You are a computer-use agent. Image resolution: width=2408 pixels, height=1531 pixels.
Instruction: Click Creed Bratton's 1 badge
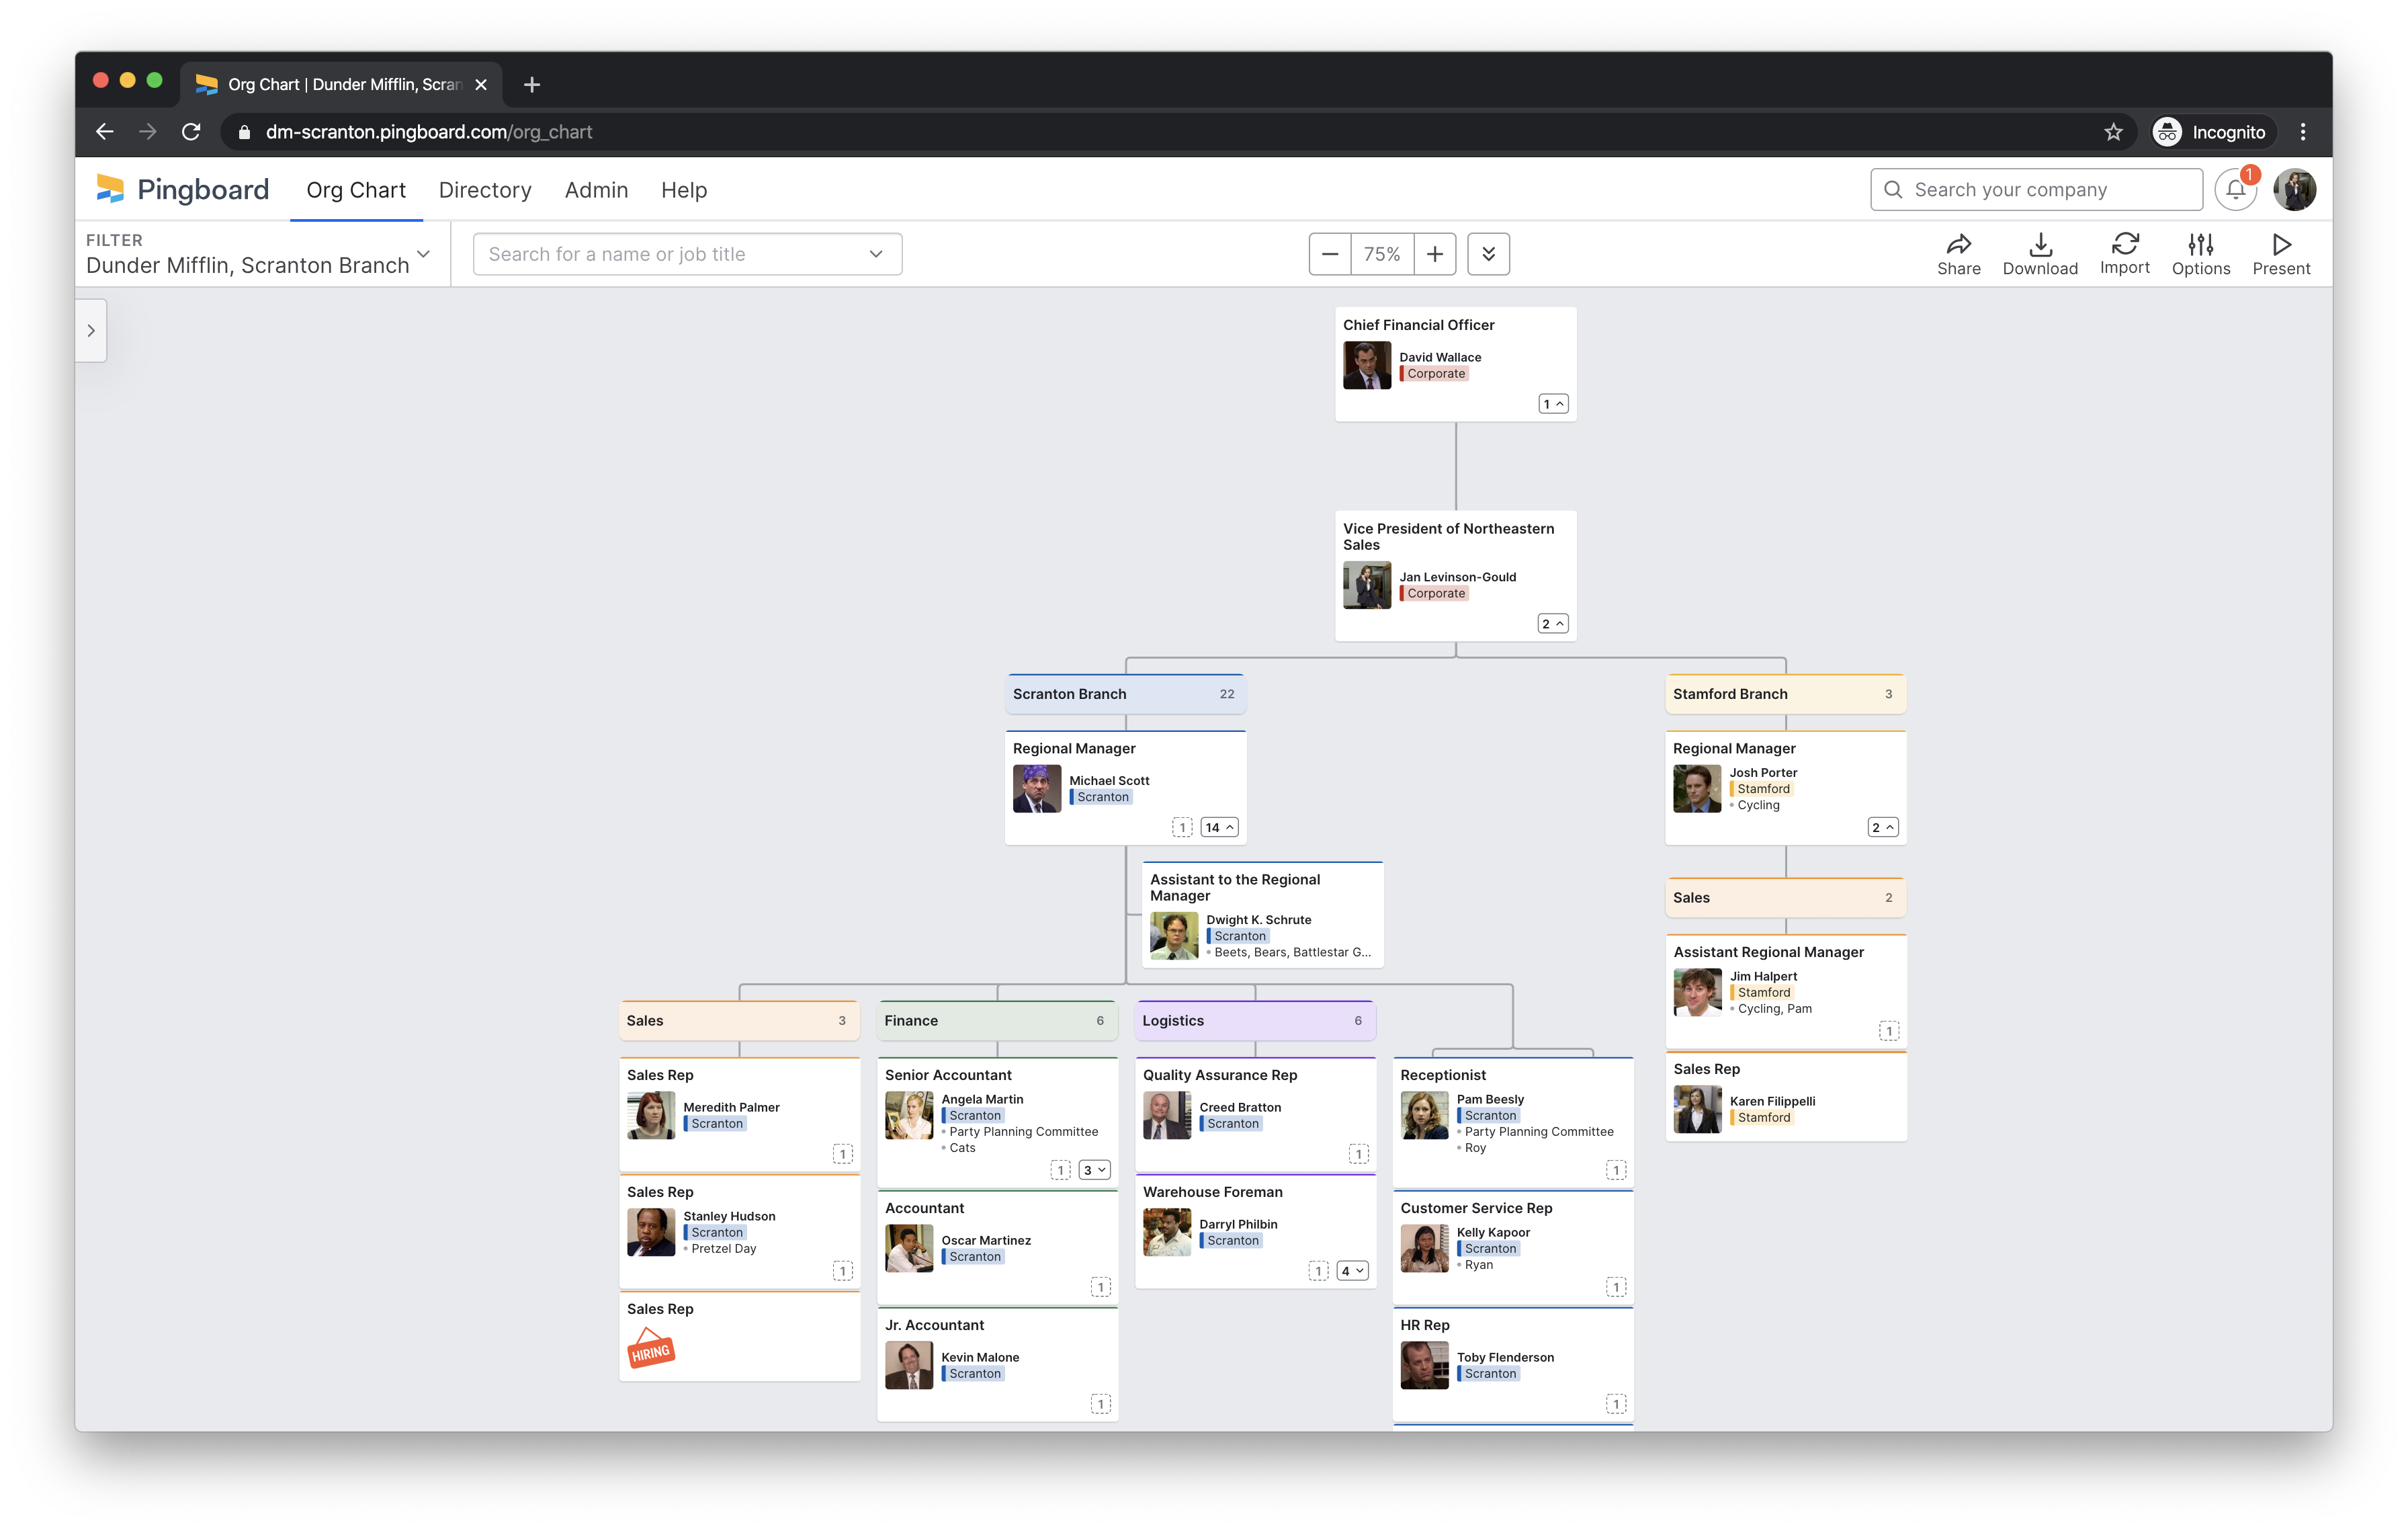coord(1359,1155)
